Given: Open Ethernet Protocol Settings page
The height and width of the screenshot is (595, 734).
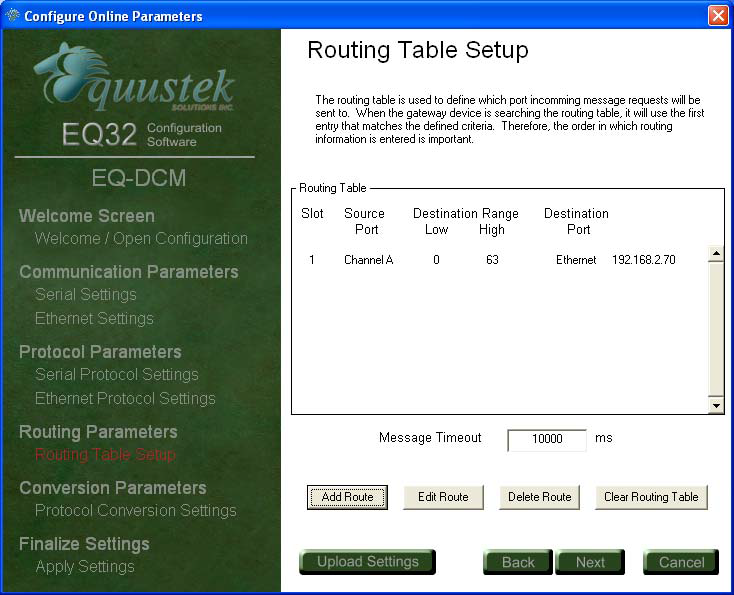Looking at the screenshot, I should 125,398.
